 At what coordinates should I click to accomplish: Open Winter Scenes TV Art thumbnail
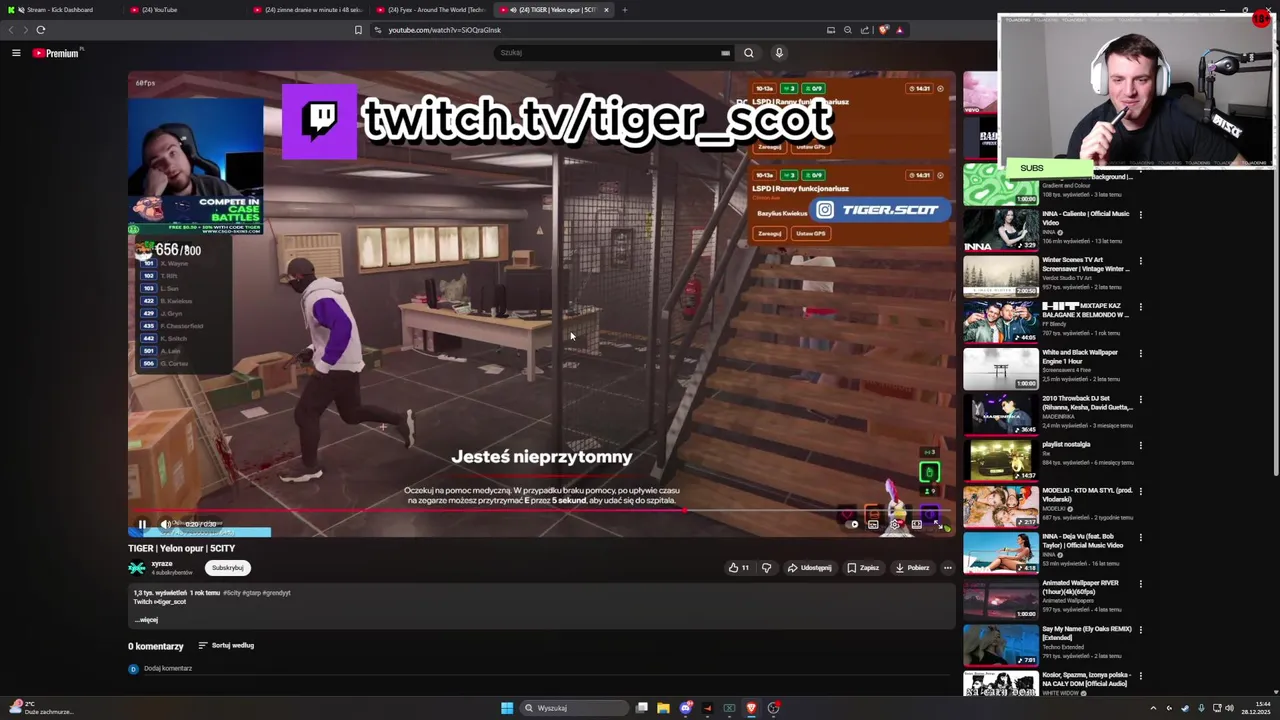click(1000, 276)
